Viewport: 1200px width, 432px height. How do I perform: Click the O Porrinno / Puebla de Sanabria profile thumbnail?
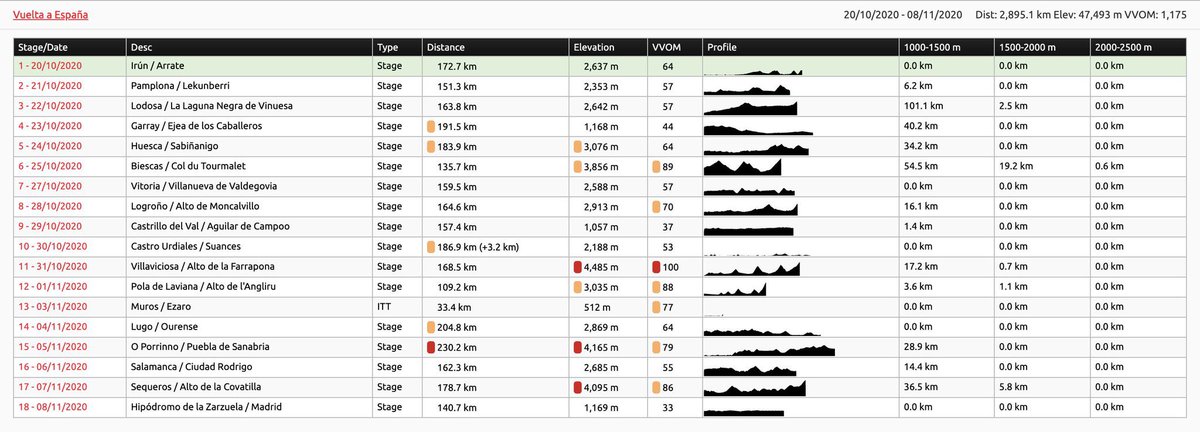(x=770, y=348)
